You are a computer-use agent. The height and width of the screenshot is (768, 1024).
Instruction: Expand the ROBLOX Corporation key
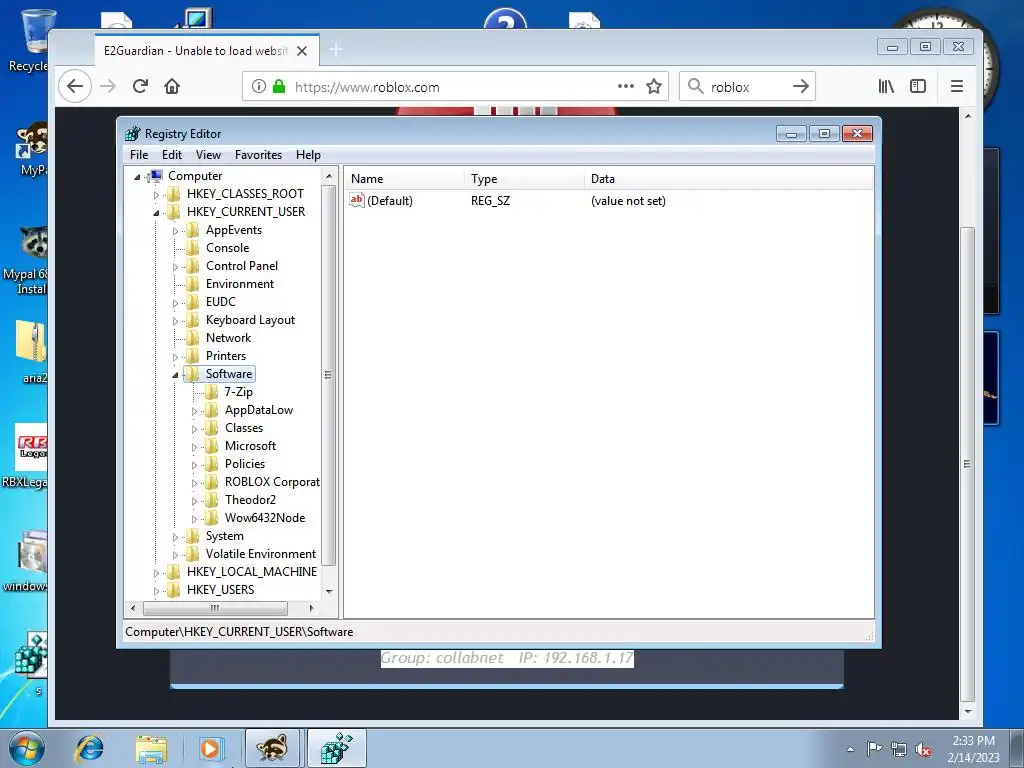click(194, 483)
